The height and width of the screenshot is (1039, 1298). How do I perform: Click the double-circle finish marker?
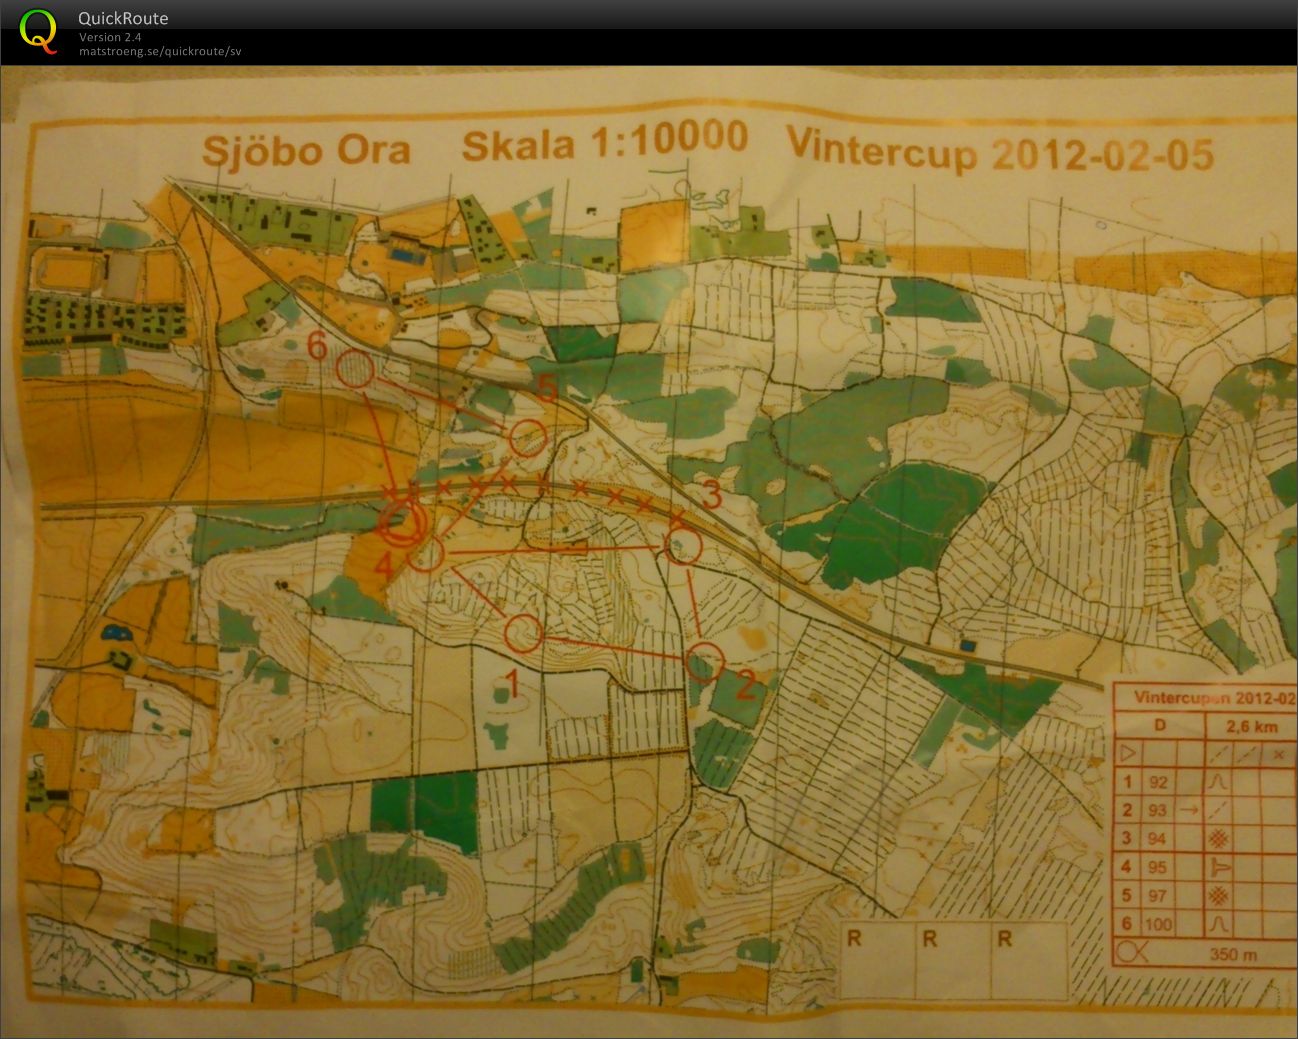click(404, 521)
